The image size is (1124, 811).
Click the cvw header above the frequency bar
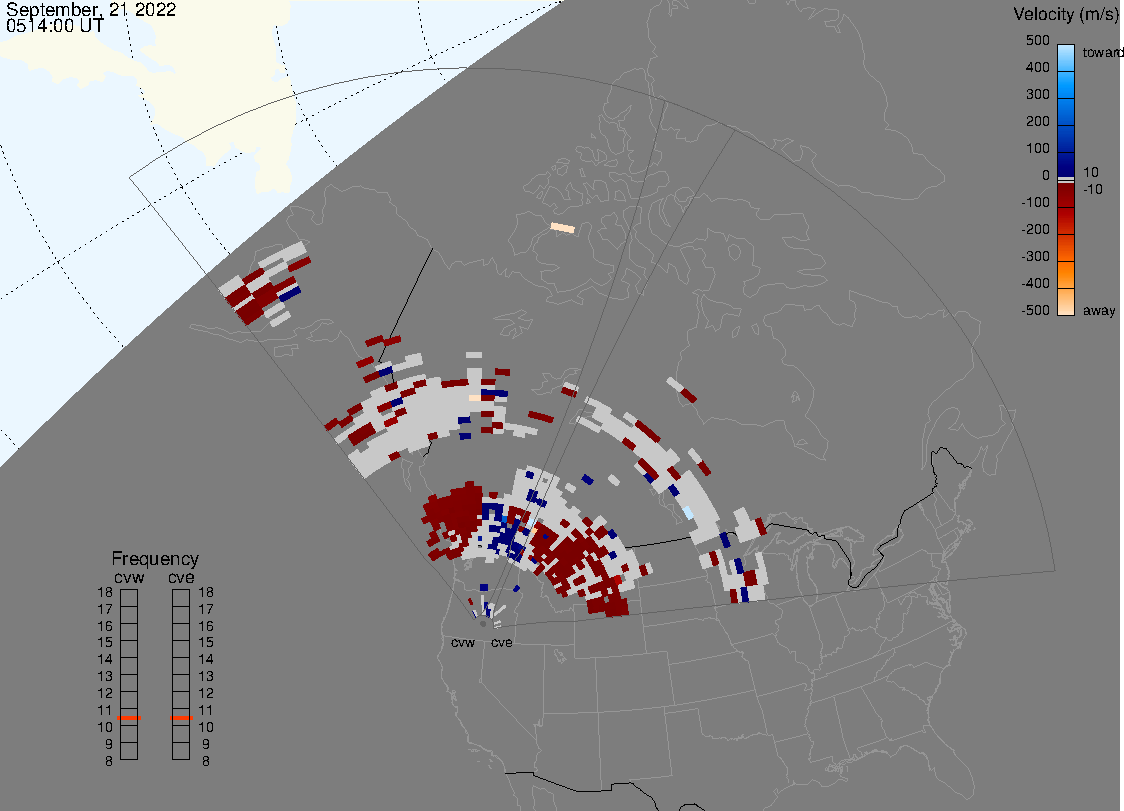tap(129, 578)
